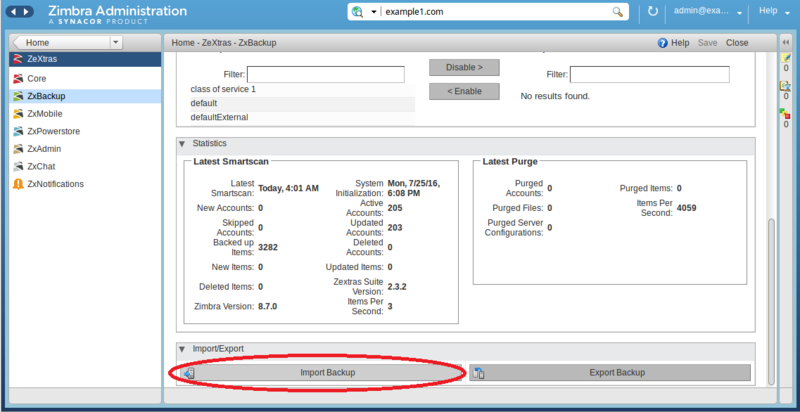The width and height of the screenshot is (800, 412).
Task: Click the 'Home - ZeXtras - ZxBackup' breadcrumb
Action: [x=224, y=43]
